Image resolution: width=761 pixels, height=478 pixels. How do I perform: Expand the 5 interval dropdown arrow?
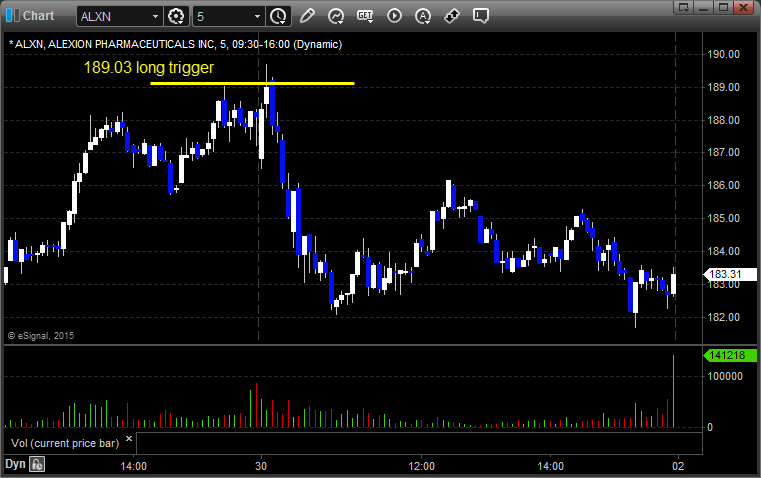[x=258, y=16]
